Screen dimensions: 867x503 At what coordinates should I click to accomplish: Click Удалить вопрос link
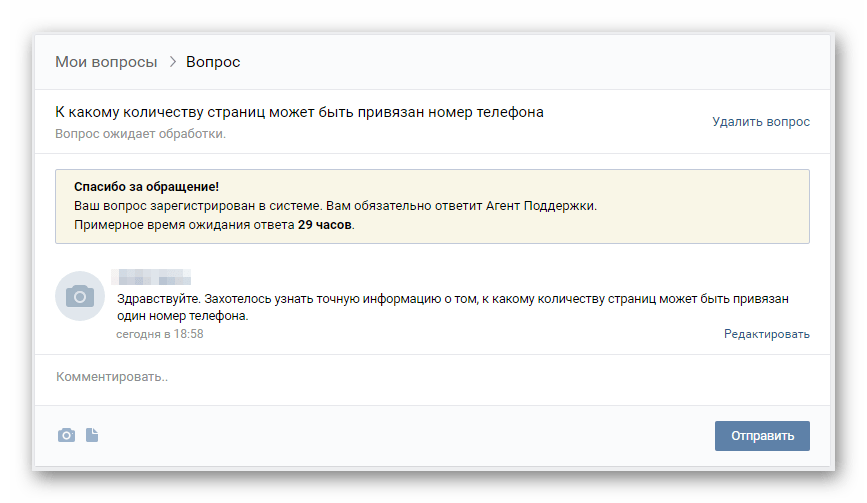pyautogui.click(x=761, y=122)
